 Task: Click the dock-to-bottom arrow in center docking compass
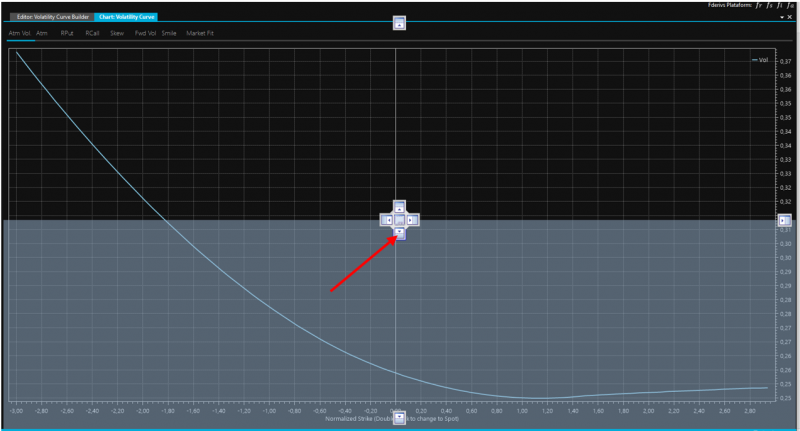398,233
